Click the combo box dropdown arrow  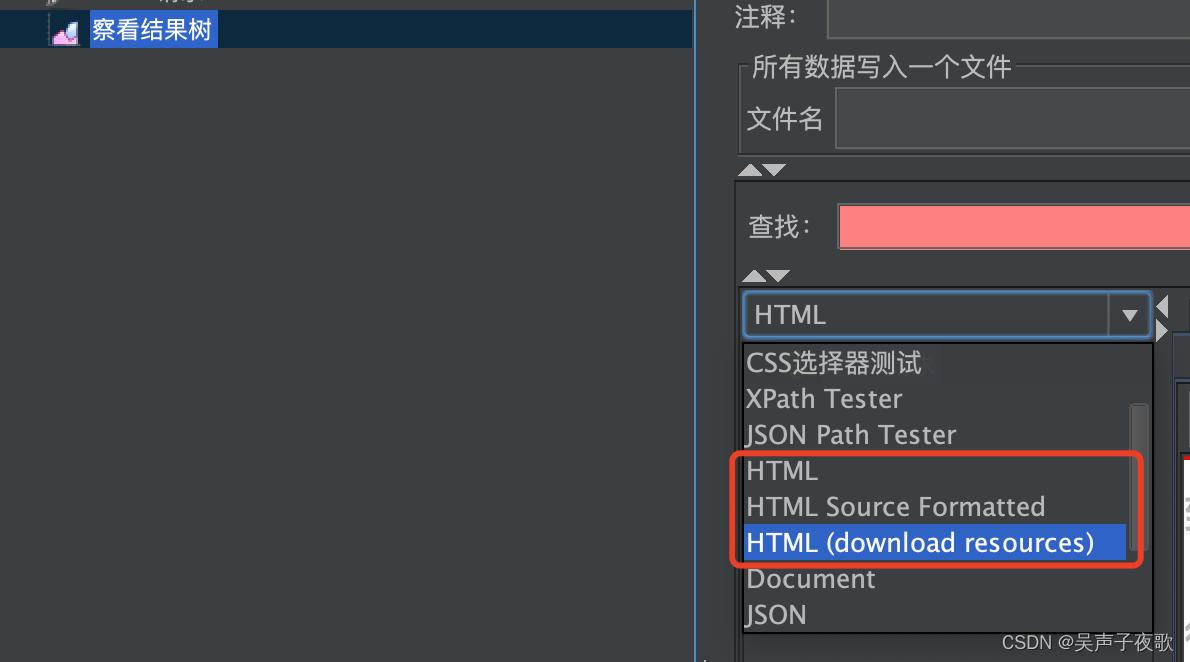click(1129, 314)
